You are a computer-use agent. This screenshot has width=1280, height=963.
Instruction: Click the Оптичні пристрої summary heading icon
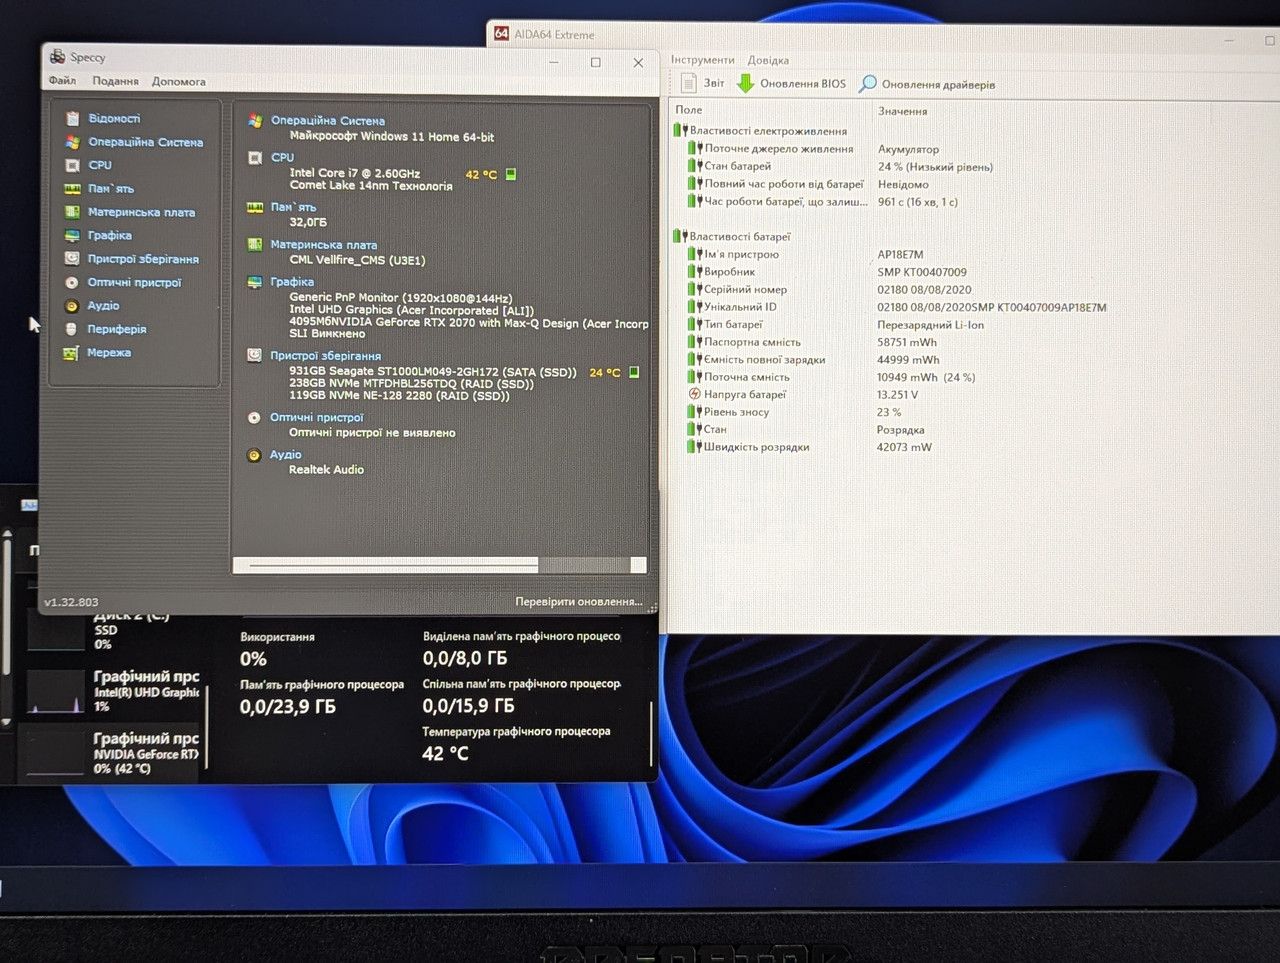255,417
